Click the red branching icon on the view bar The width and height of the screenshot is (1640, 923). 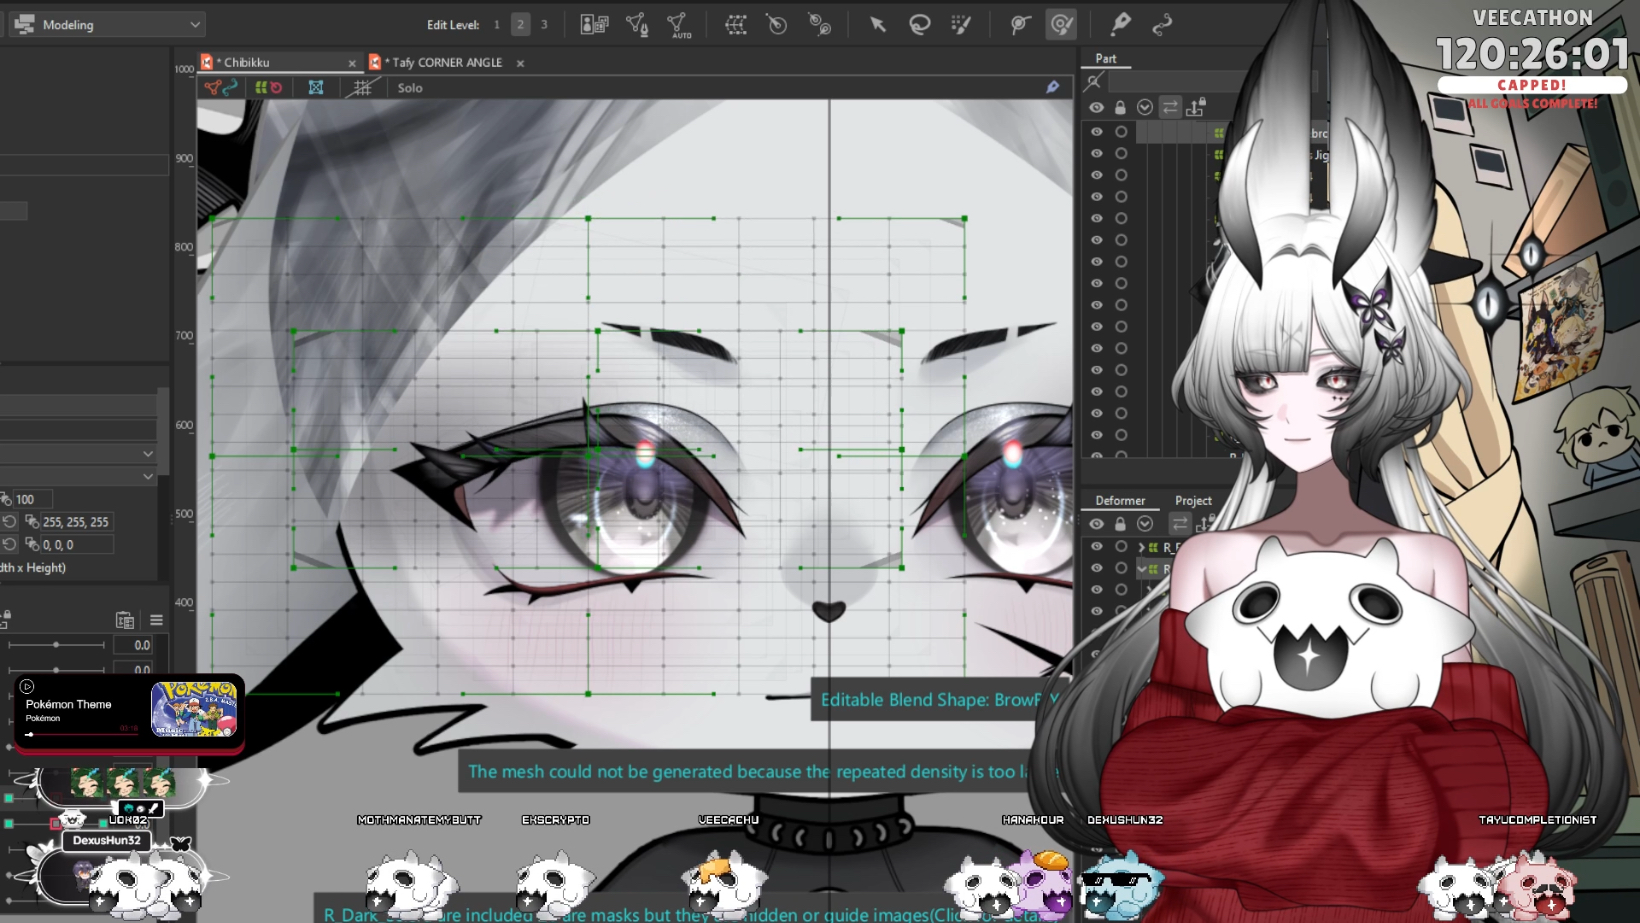click(x=211, y=88)
